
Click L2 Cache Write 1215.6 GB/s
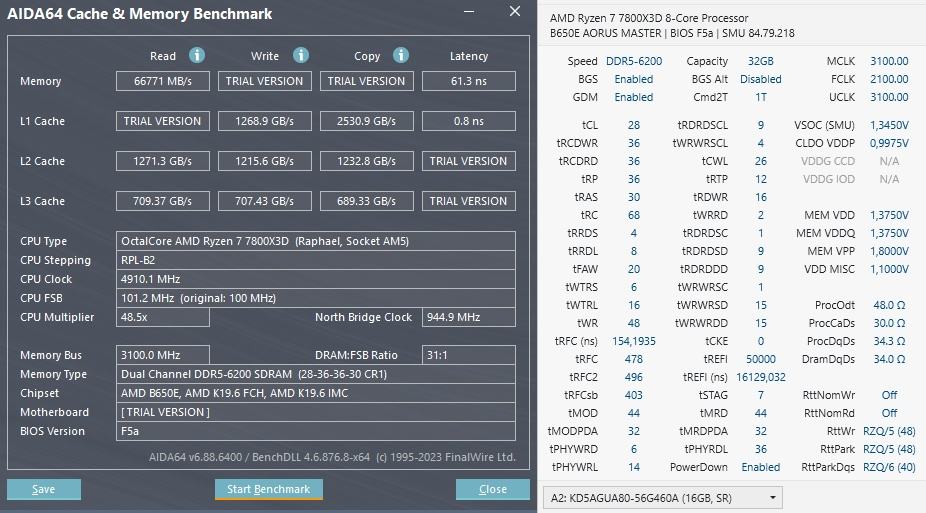[265, 161]
